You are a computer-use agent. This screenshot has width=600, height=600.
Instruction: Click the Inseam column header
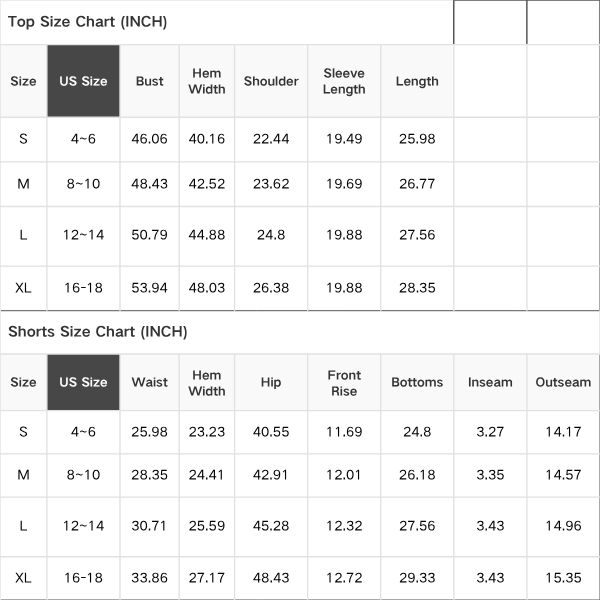click(x=490, y=382)
